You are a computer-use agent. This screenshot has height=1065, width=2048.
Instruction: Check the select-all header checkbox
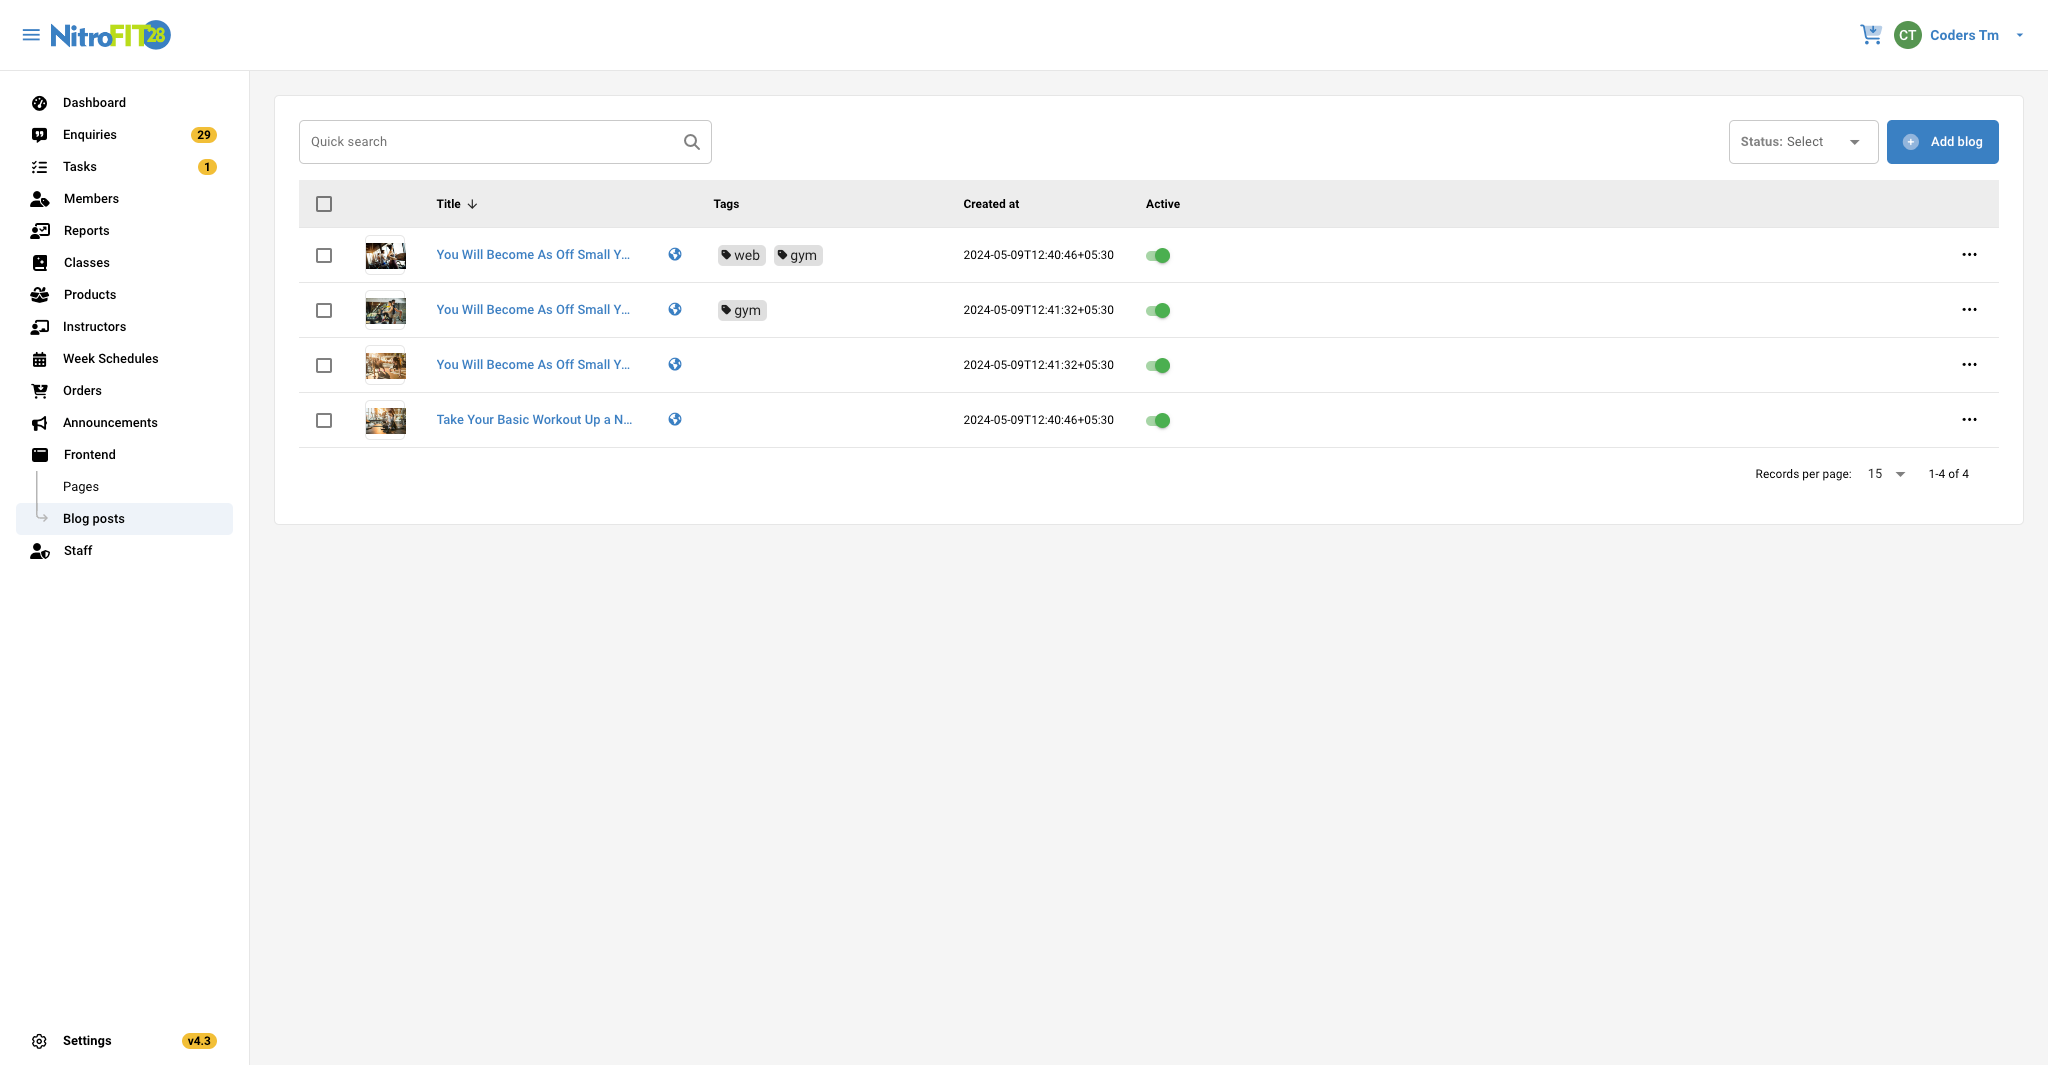(x=324, y=204)
